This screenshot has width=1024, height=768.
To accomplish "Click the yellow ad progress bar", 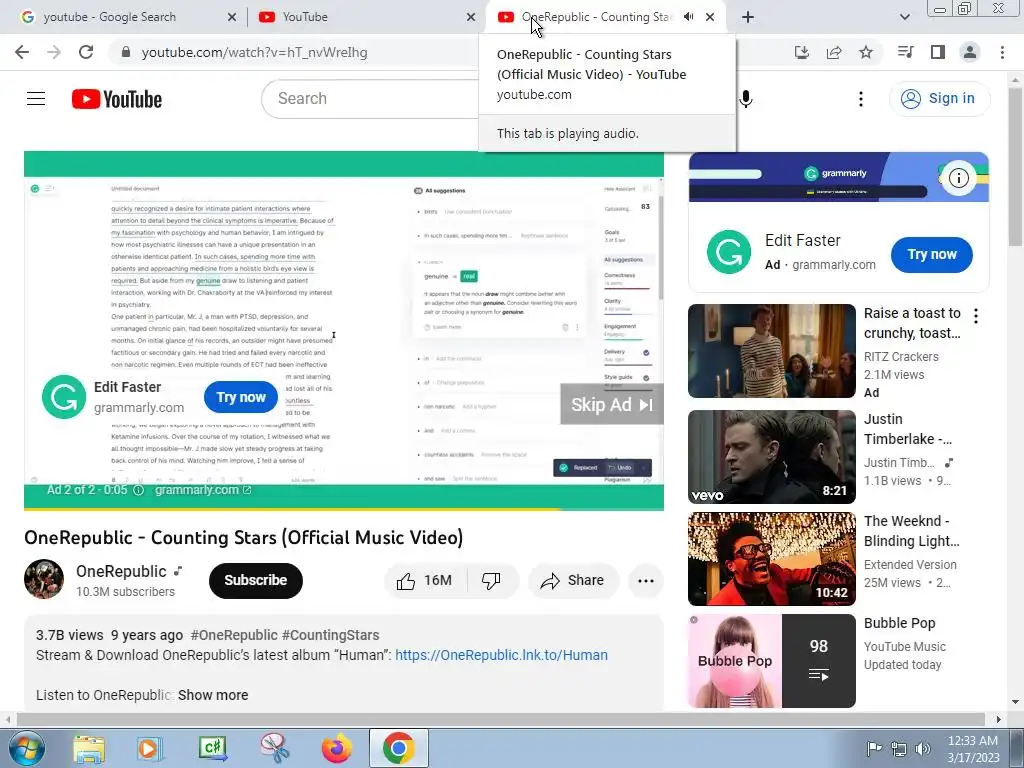I will [292, 508].
